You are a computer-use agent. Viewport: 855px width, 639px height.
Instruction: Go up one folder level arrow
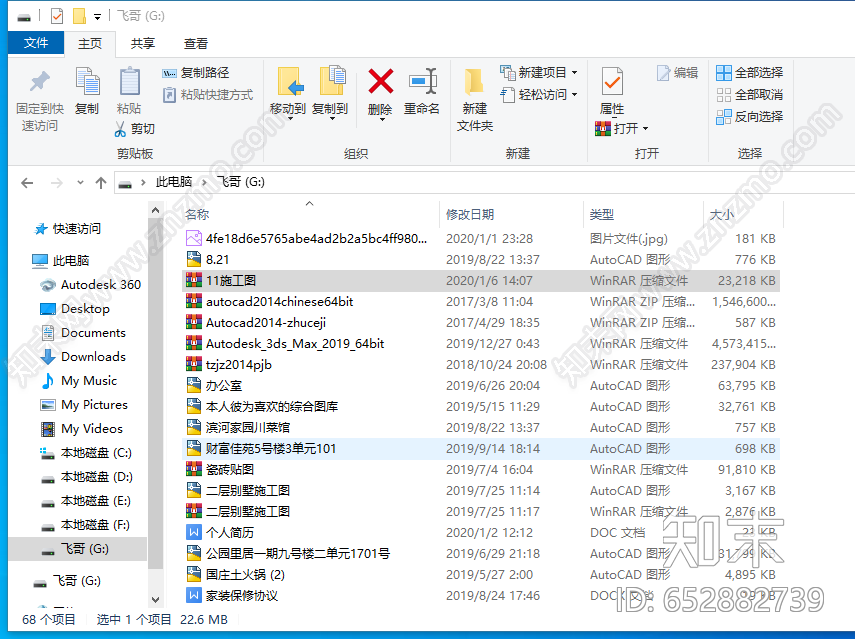101,183
